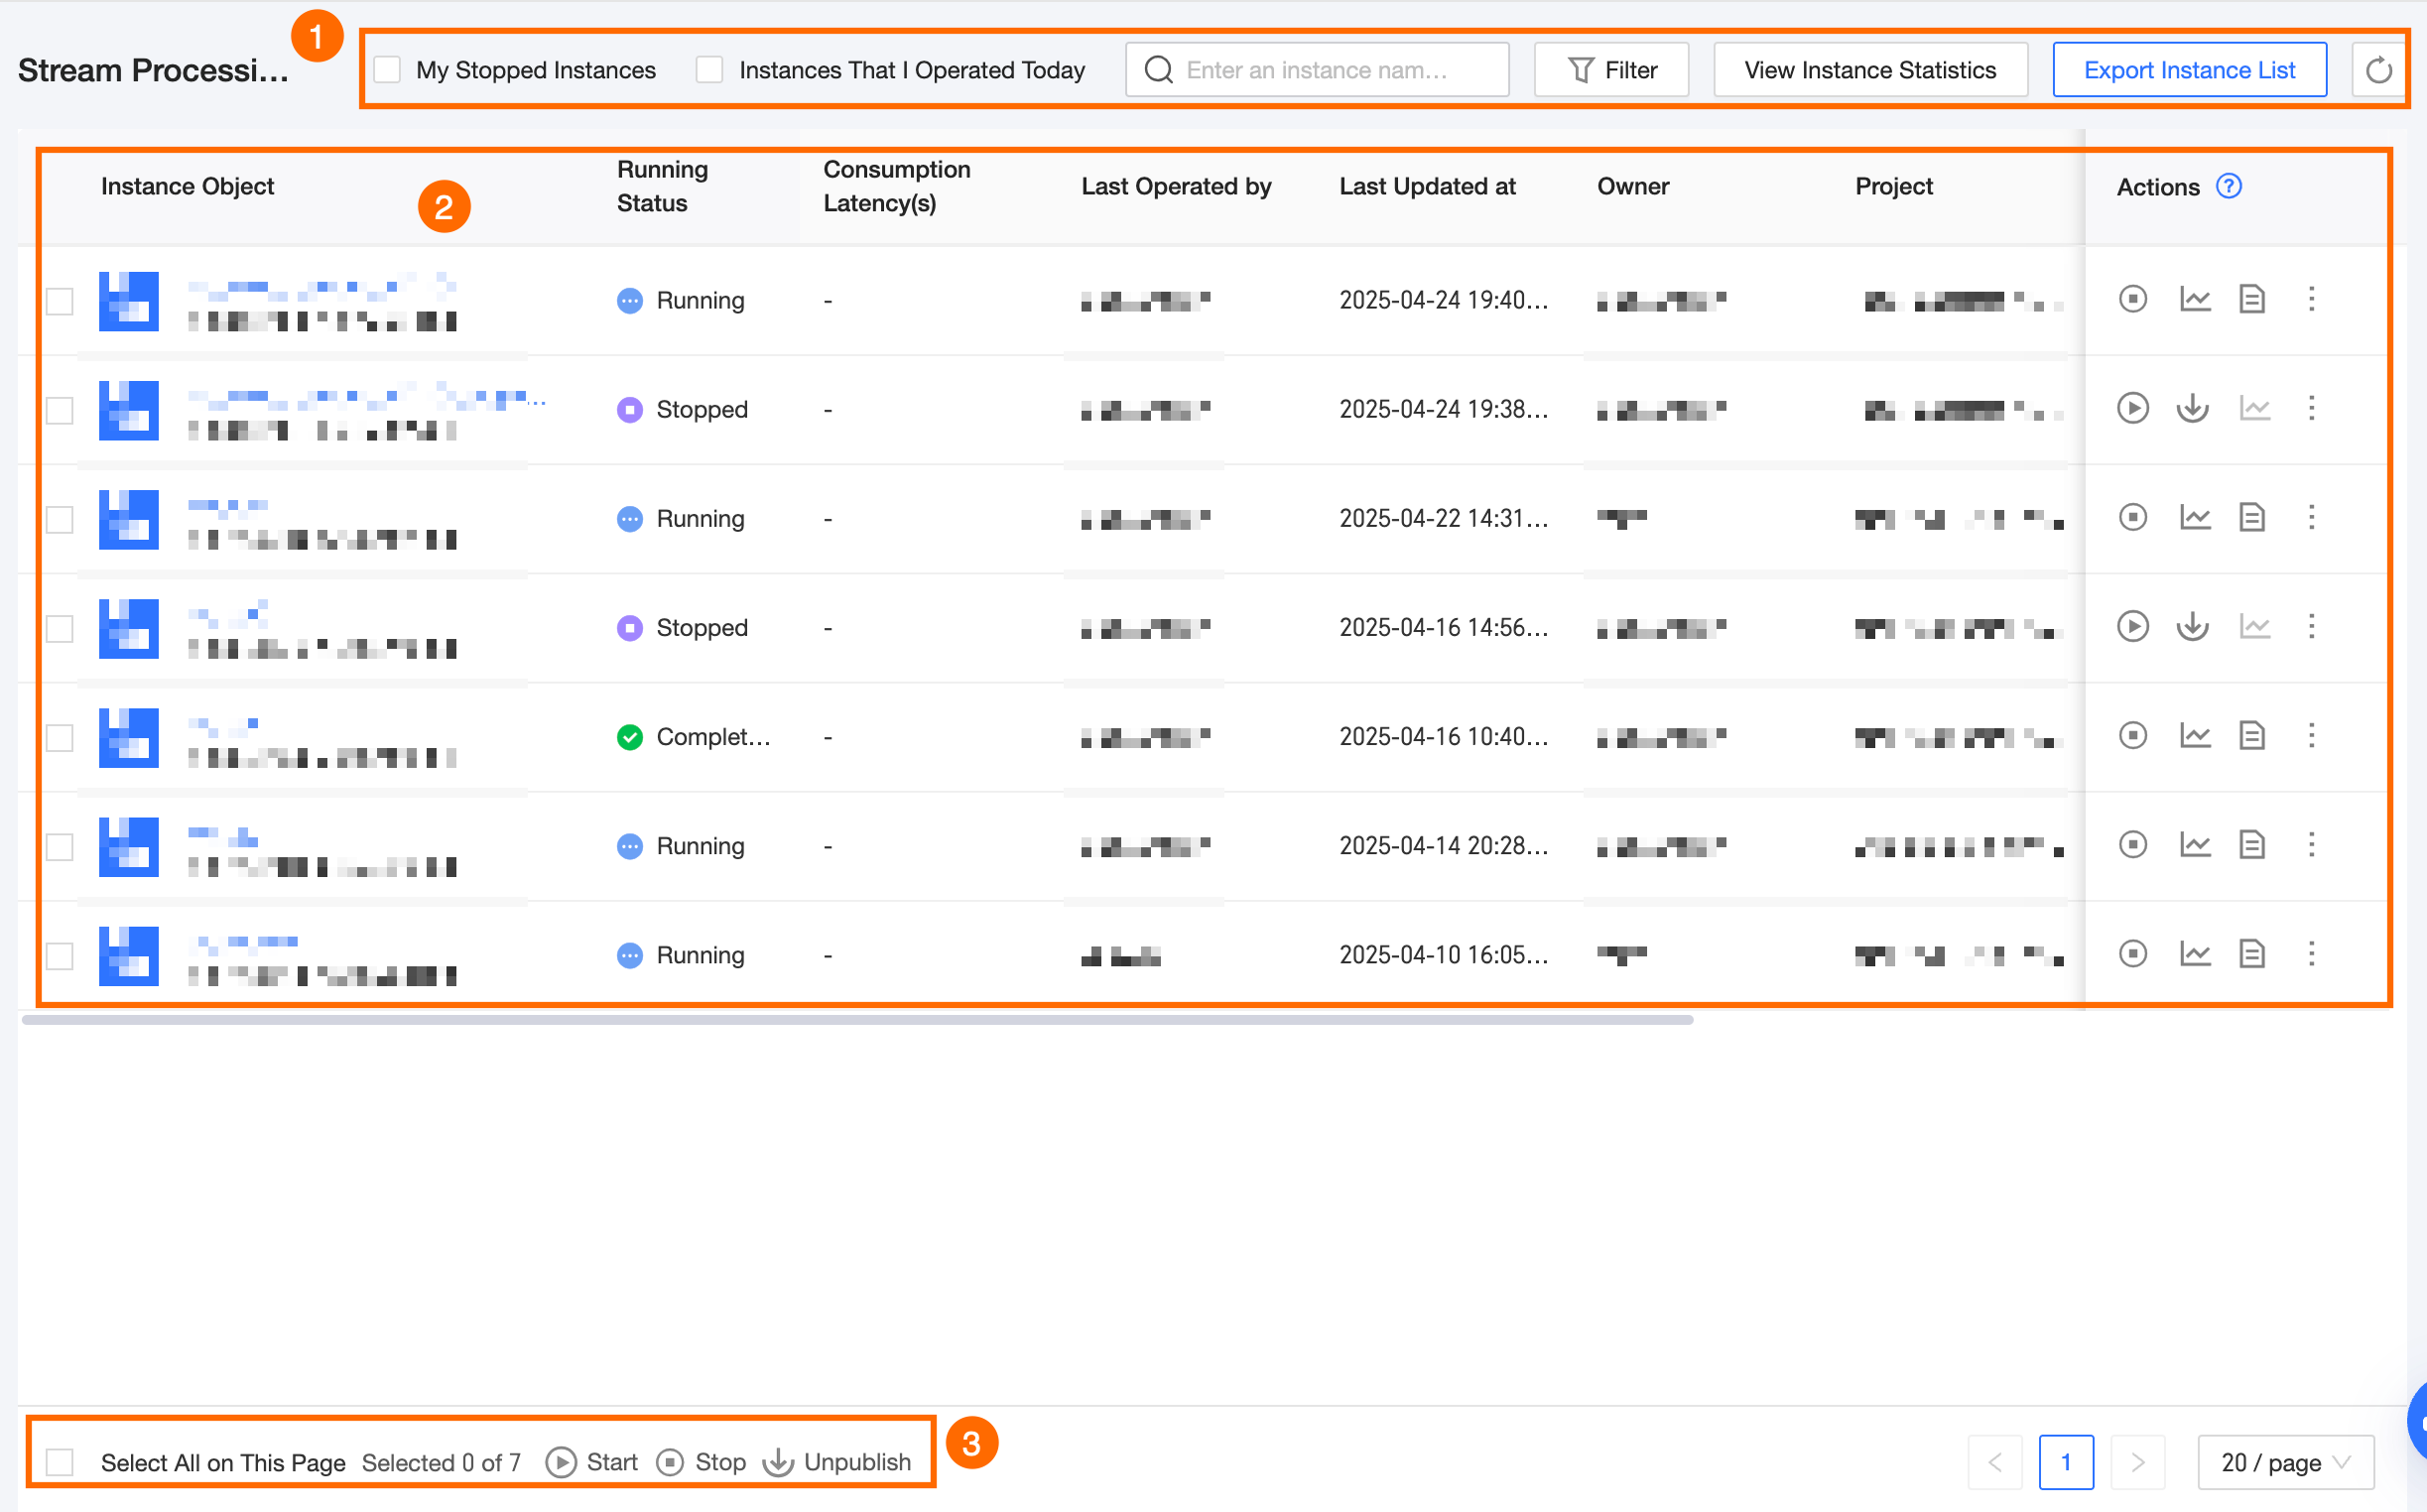Viewport: 2427px width, 1512px height.
Task: Click the Actions help question mark icon
Action: 2228,186
